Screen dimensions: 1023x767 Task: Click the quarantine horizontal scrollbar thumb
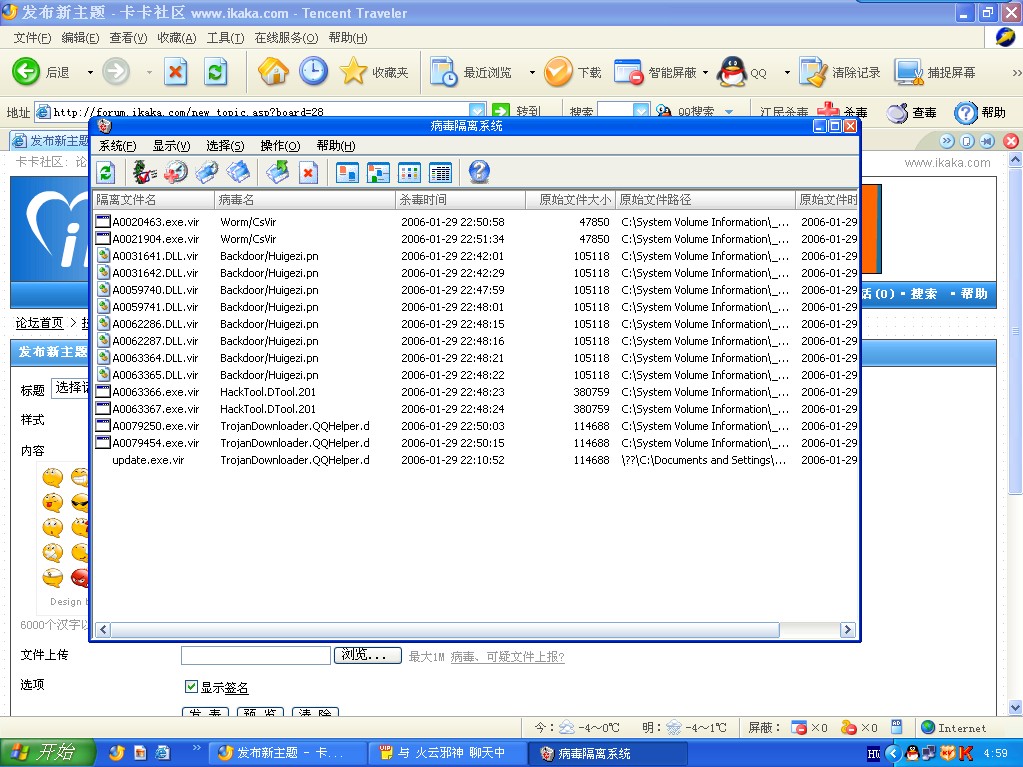click(445, 629)
